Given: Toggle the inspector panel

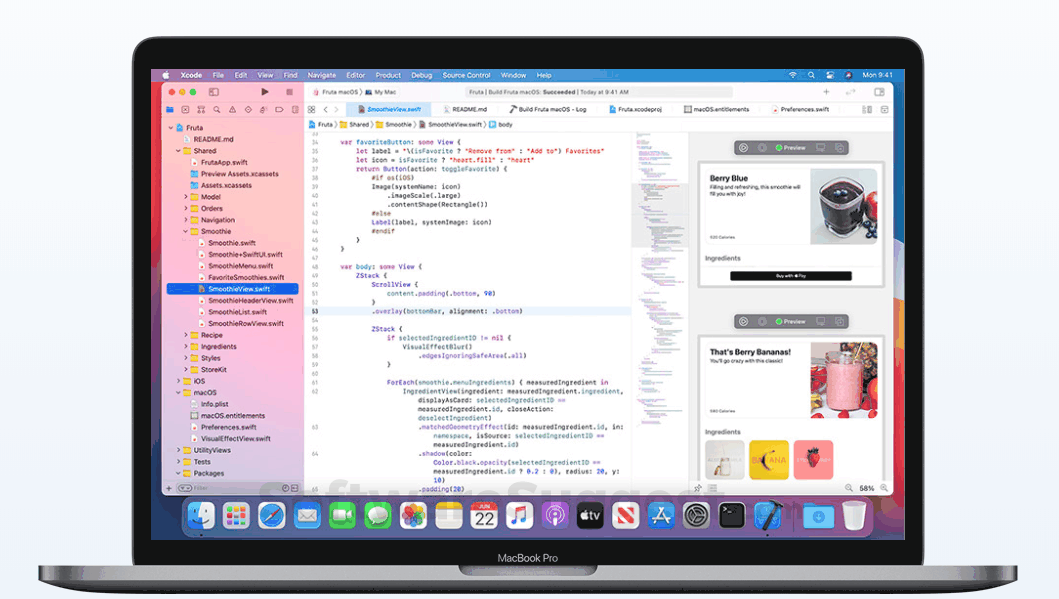Looking at the screenshot, I should pyautogui.click(x=879, y=92).
